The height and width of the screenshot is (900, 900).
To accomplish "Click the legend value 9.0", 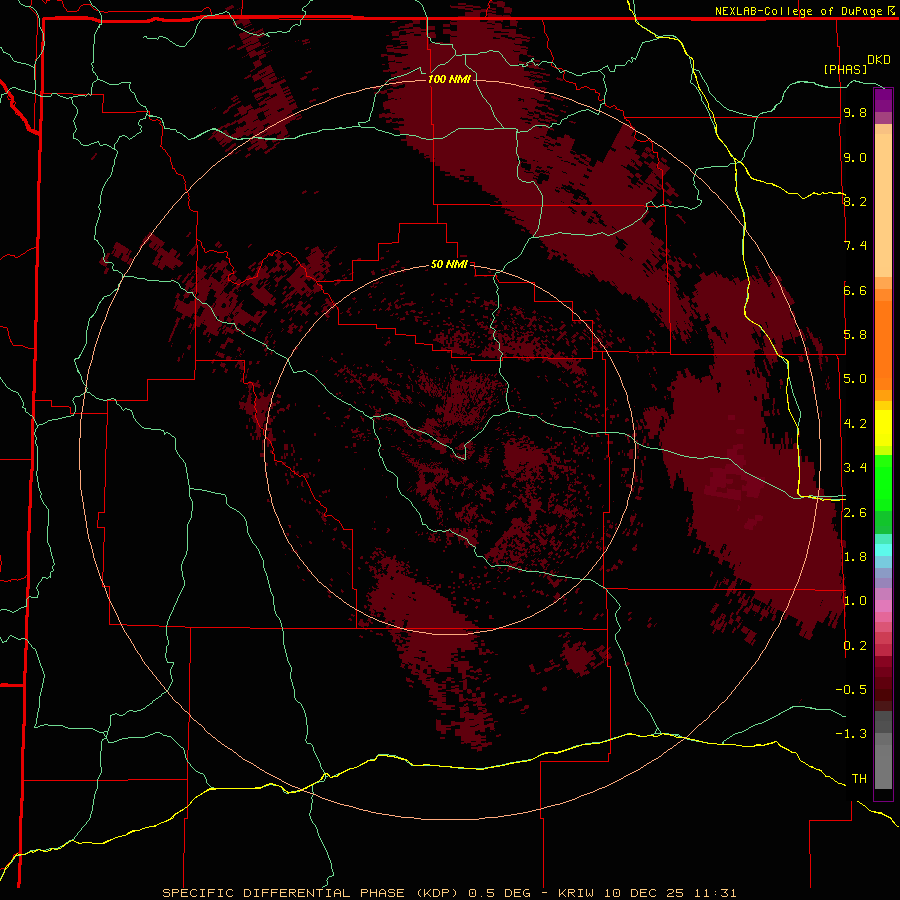I will pyautogui.click(x=855, y=157).
